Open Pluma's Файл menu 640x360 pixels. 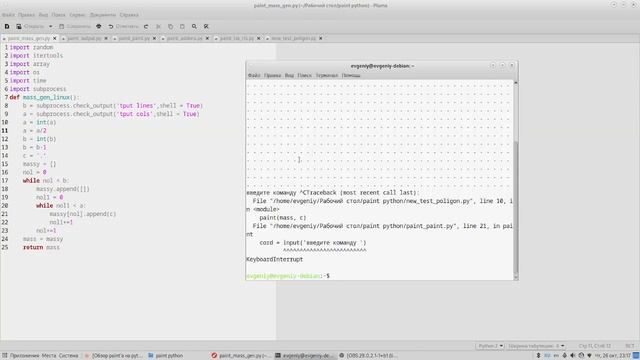[8, 15]
